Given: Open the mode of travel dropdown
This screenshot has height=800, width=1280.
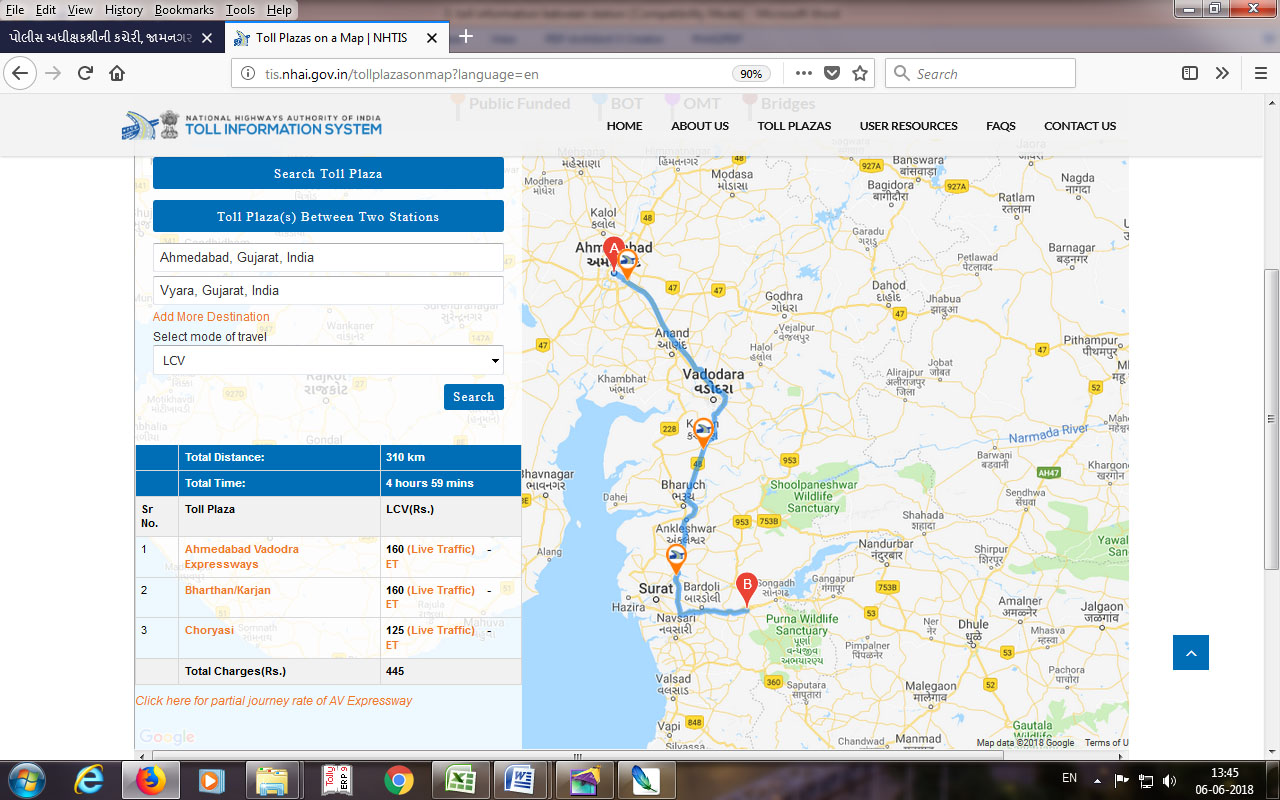Looking at the screenshot, I should click(328, 360).
